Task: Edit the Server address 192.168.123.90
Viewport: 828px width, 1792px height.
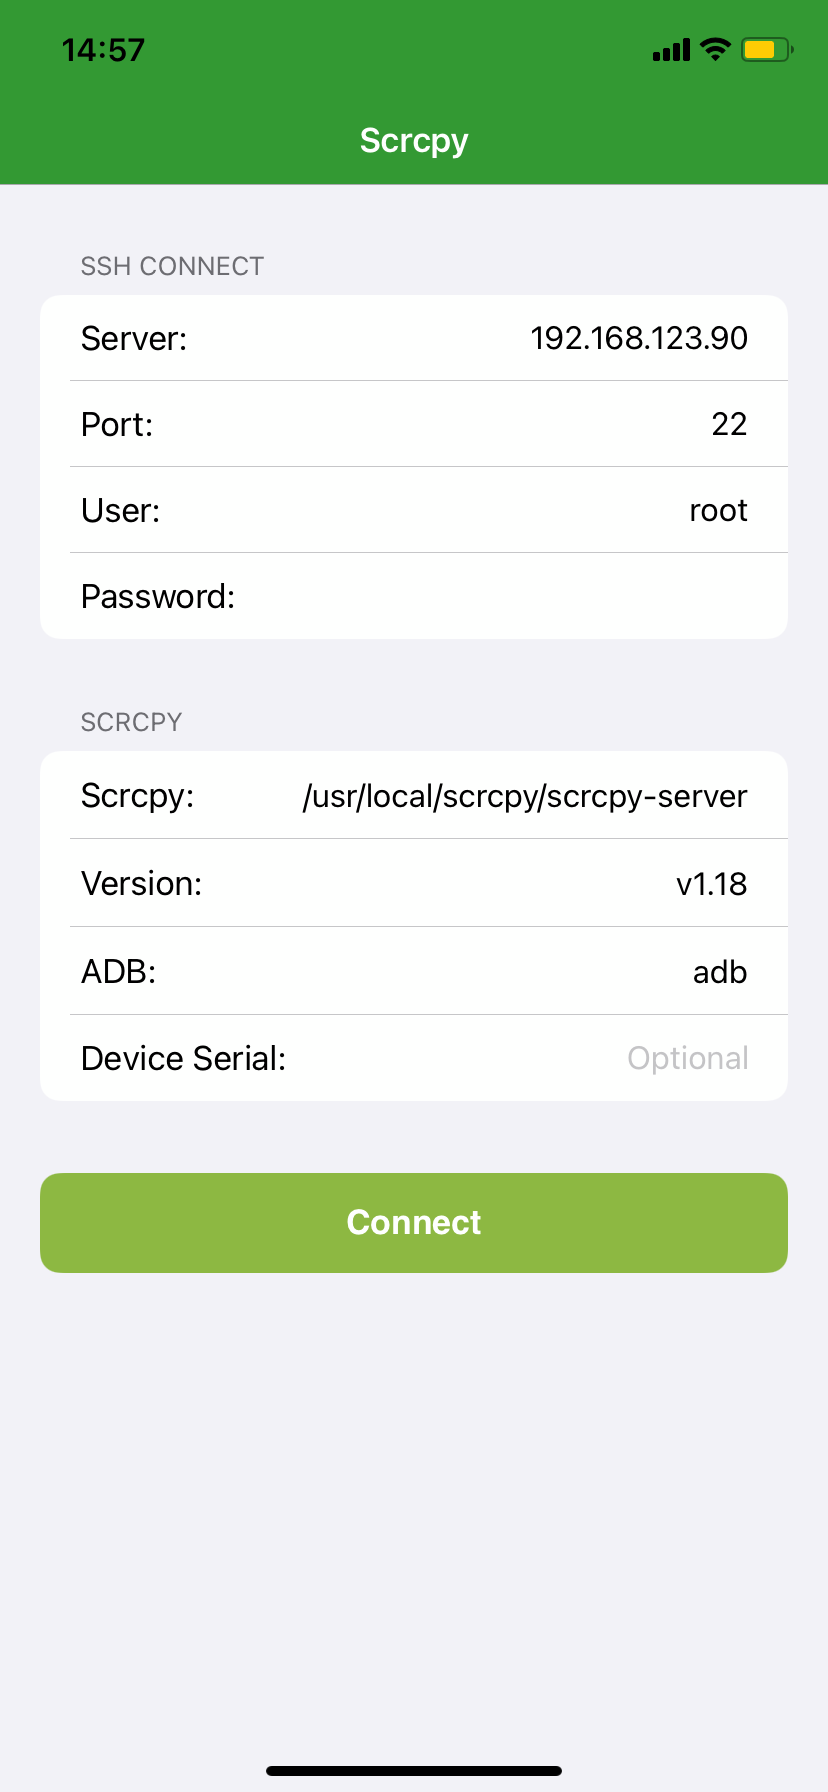Action: tap(638, 338)
